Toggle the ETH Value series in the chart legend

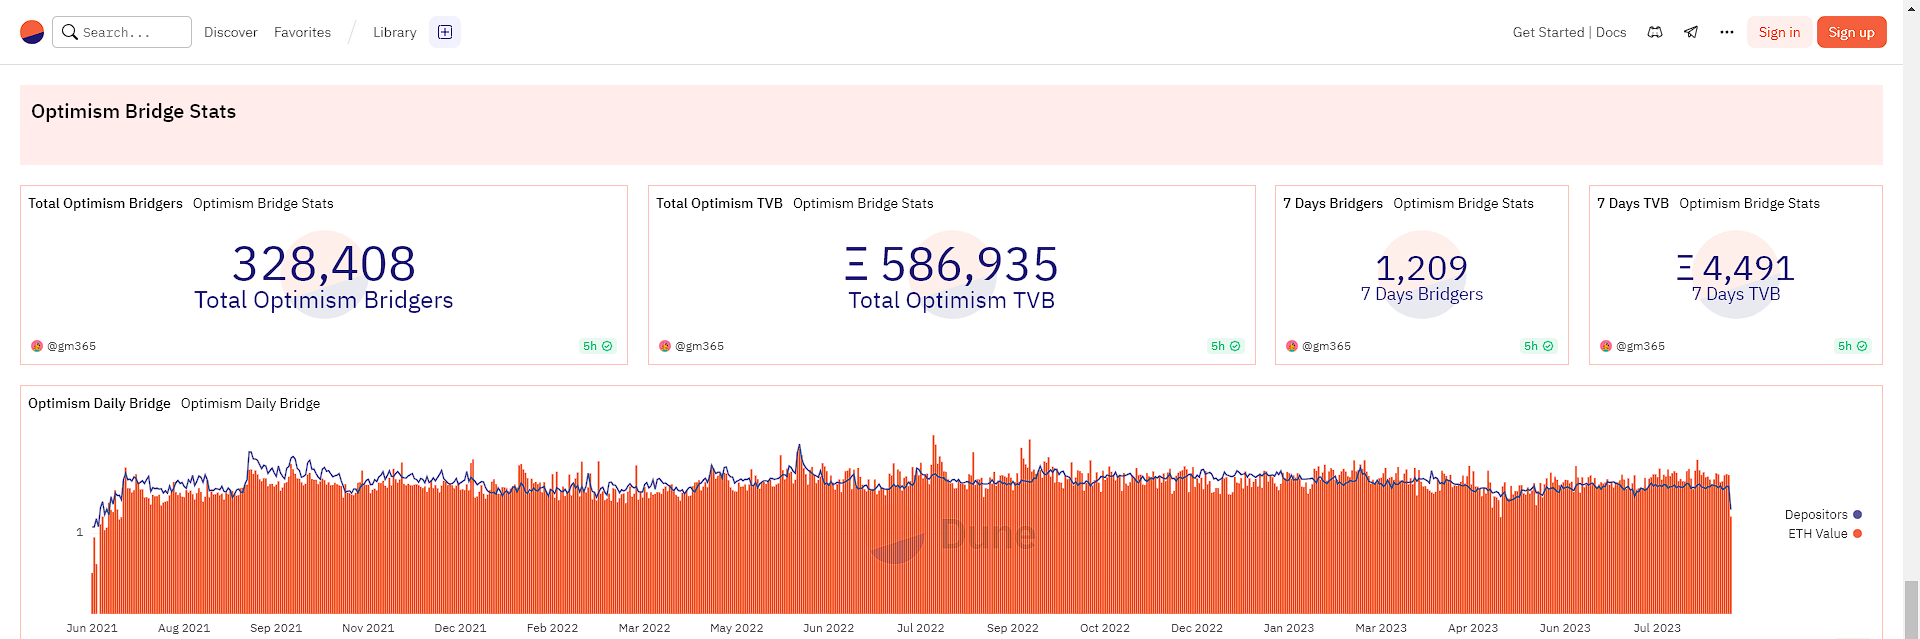1825,534
